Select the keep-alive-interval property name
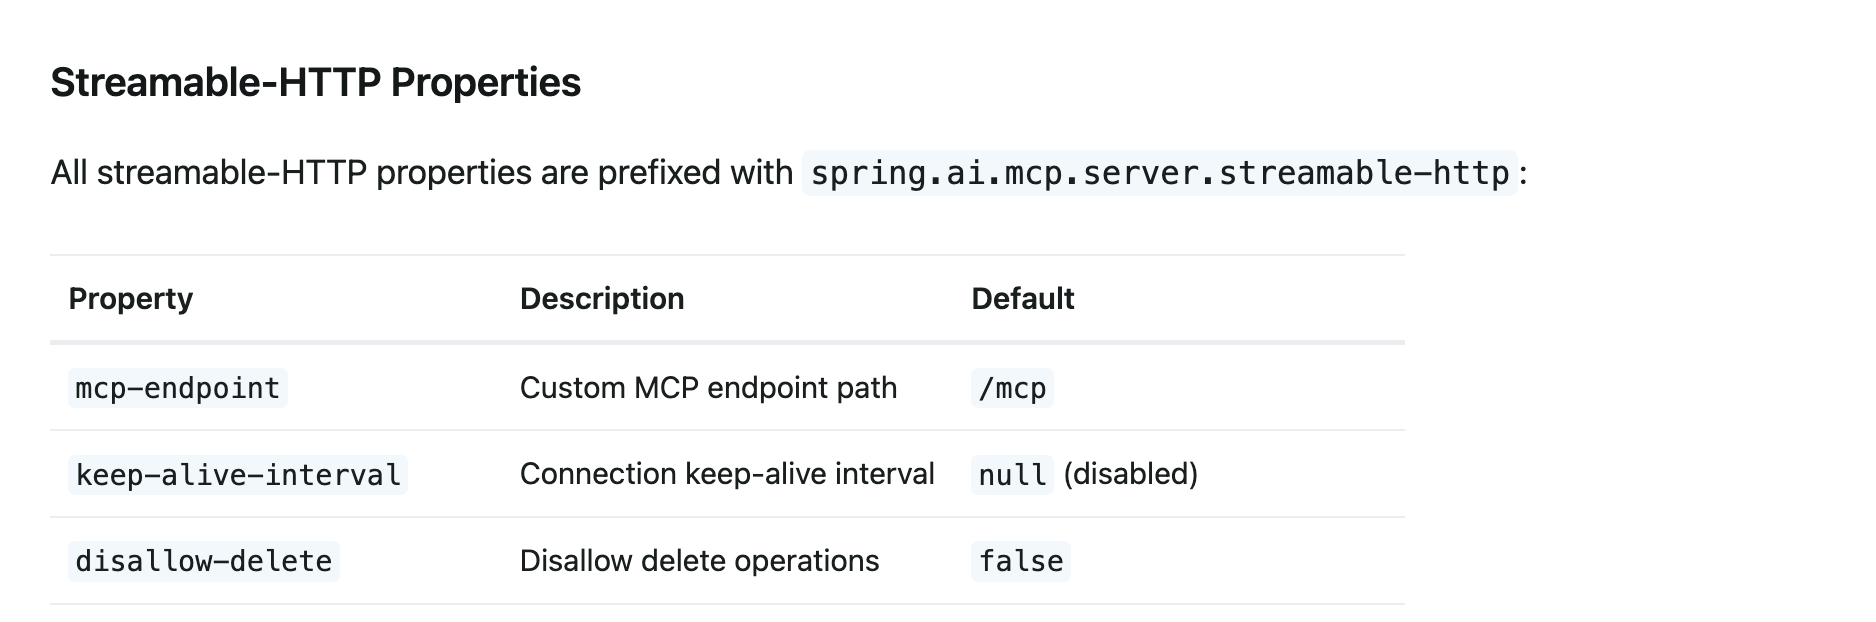Screen dimensions: 1876x622 coord(238,474)
